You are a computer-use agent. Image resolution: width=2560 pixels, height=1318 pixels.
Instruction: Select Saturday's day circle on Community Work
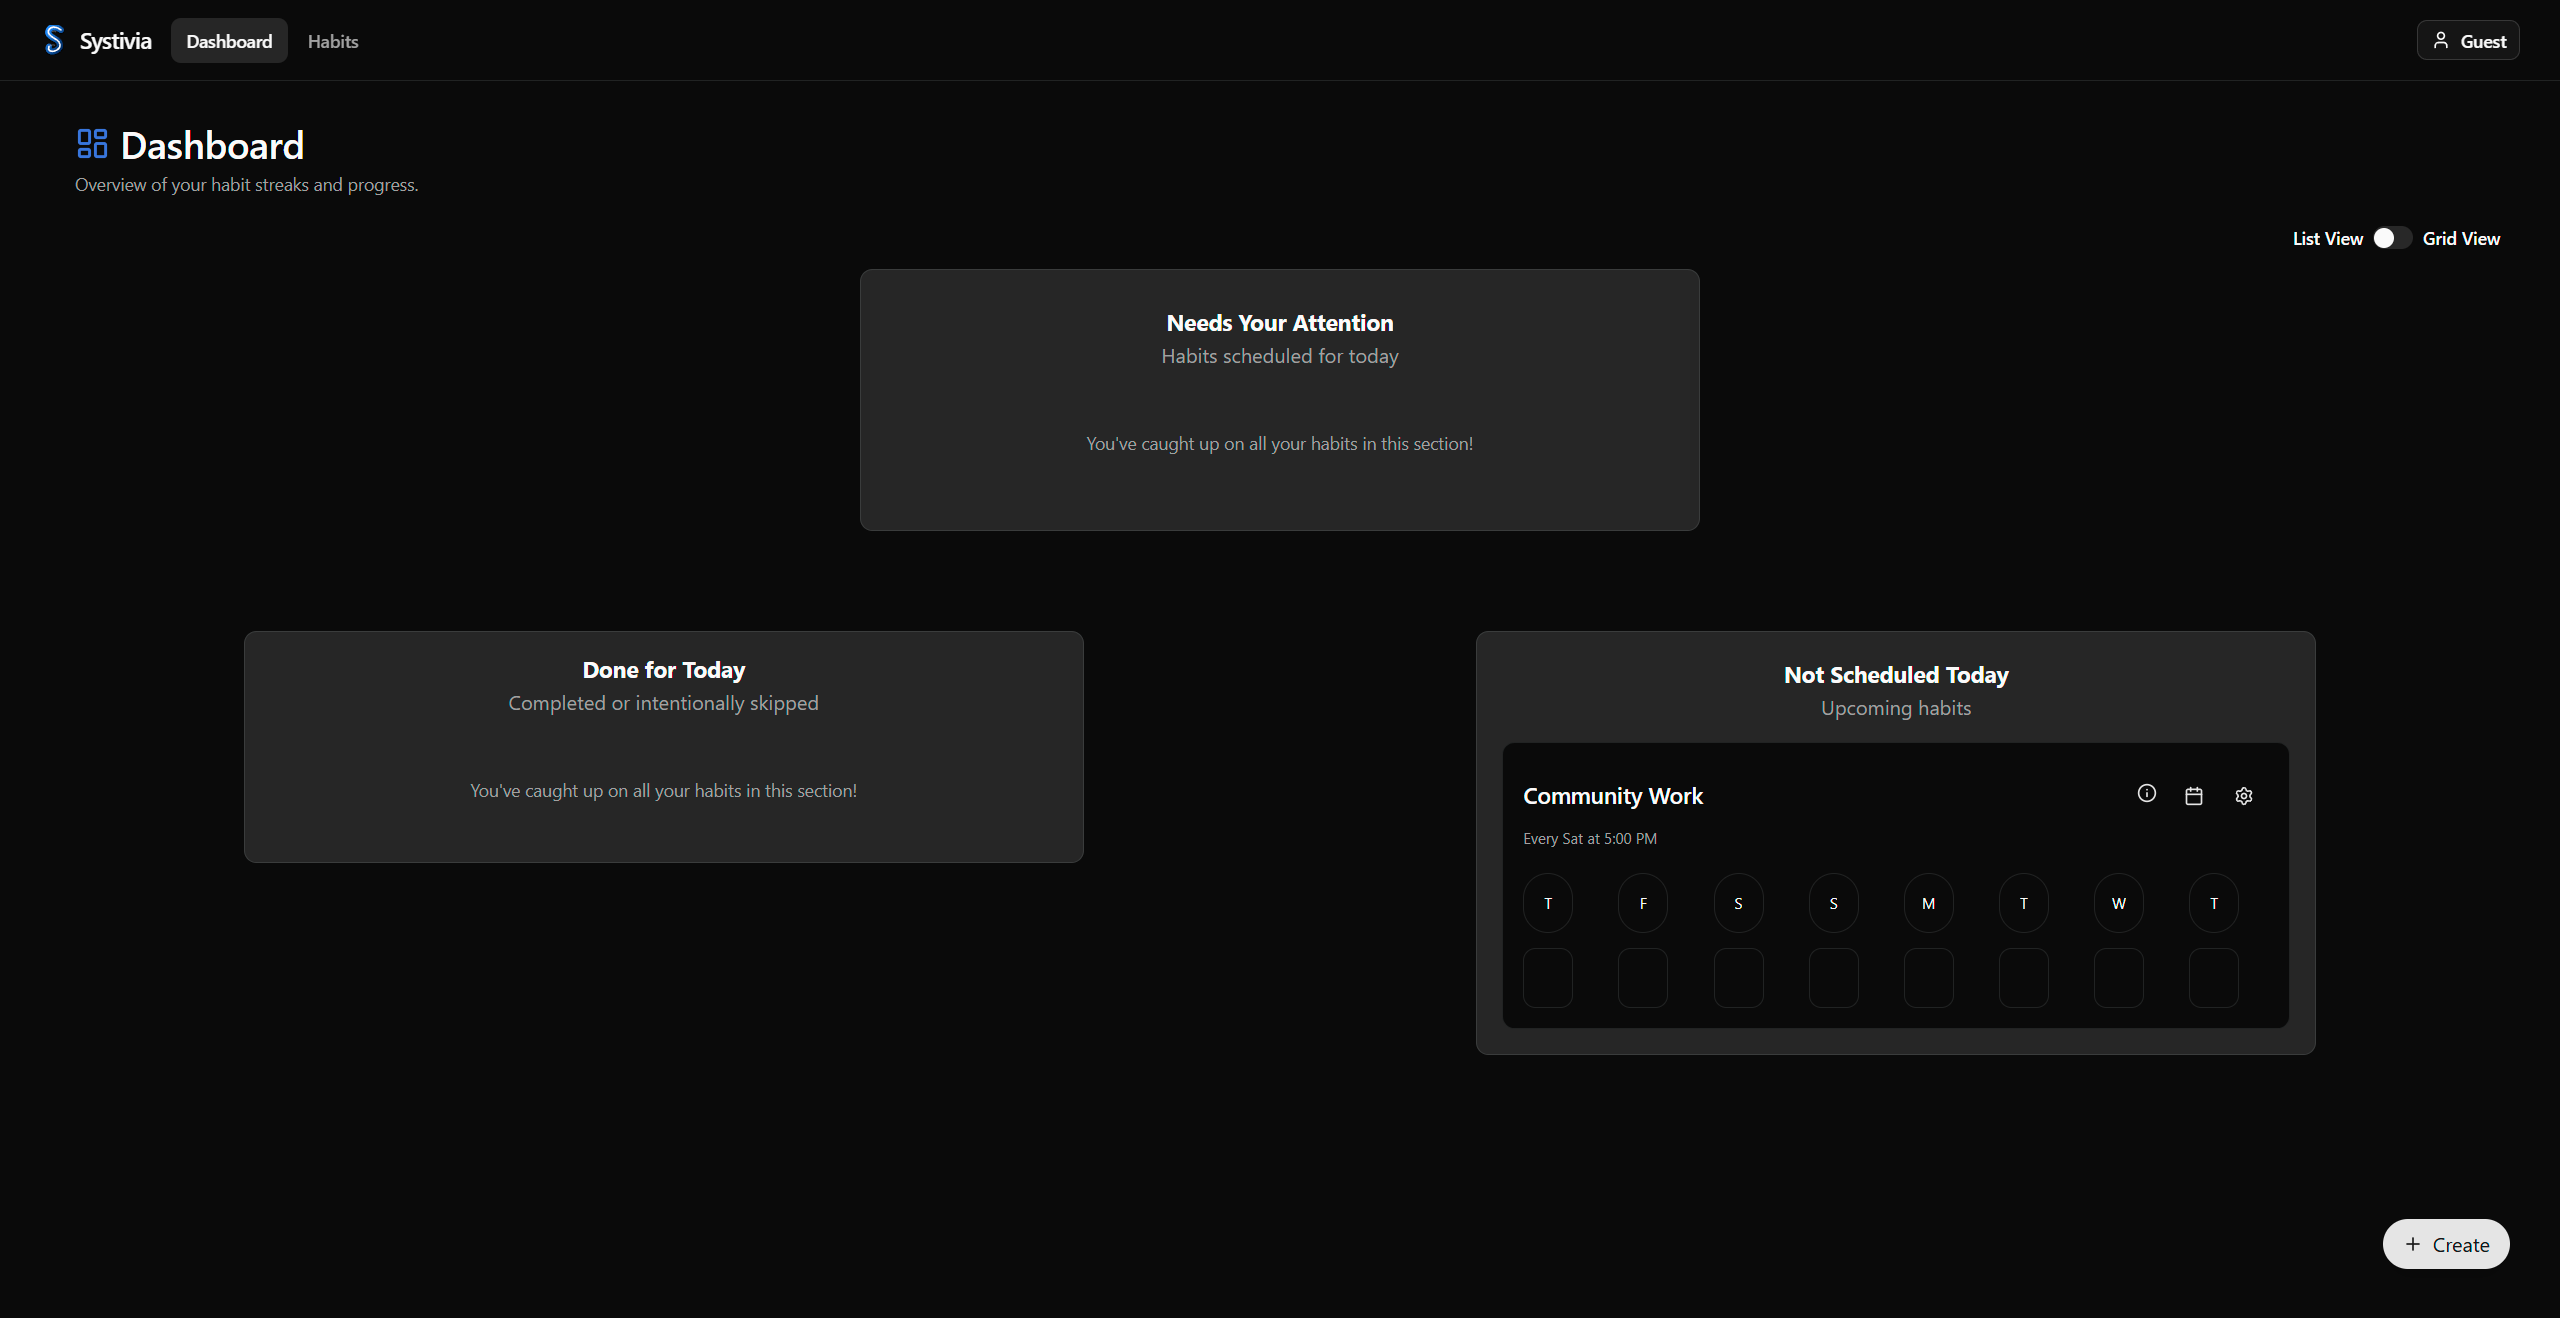click(x=1737, y=902)
